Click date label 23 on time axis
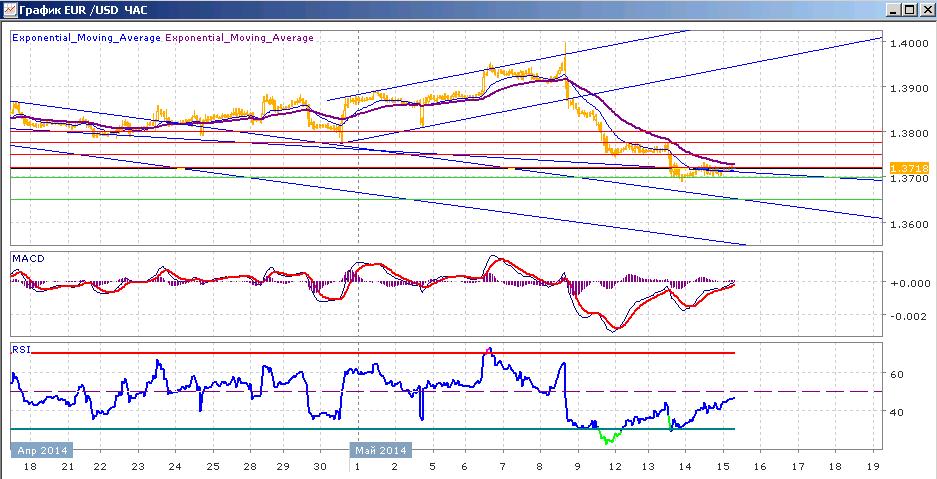This screenshot has height=479, width=937. pos(138,466)
